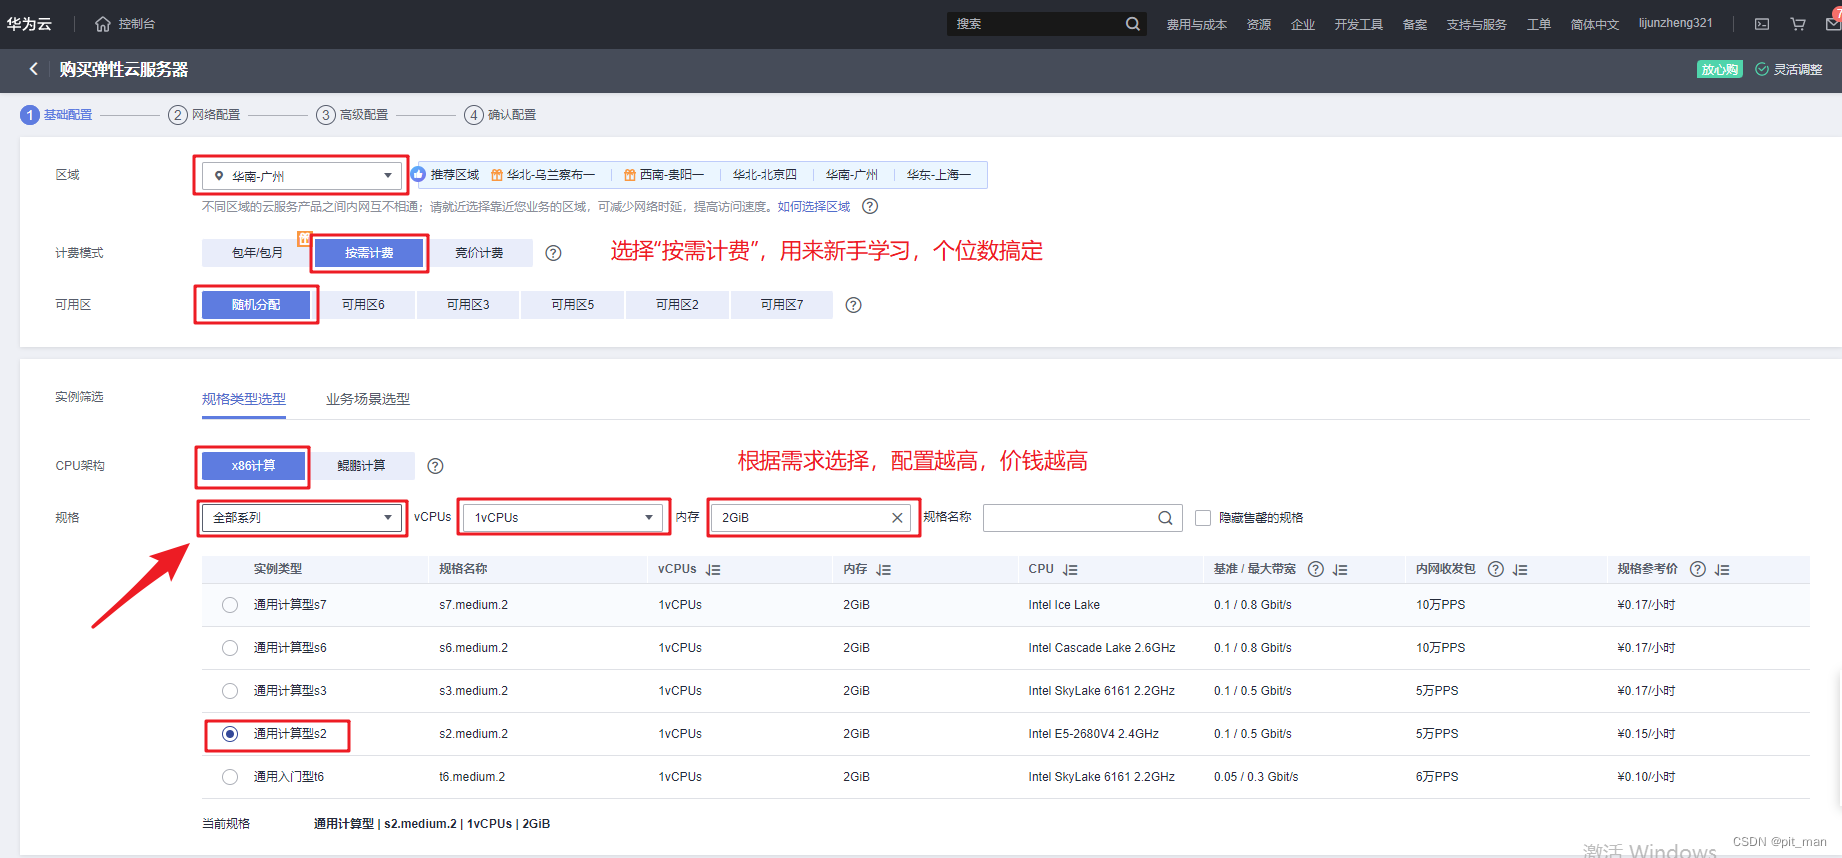The image size is (1842, 858).
Task: Select 可用区7 availability zone
Action: pos(782,305)
